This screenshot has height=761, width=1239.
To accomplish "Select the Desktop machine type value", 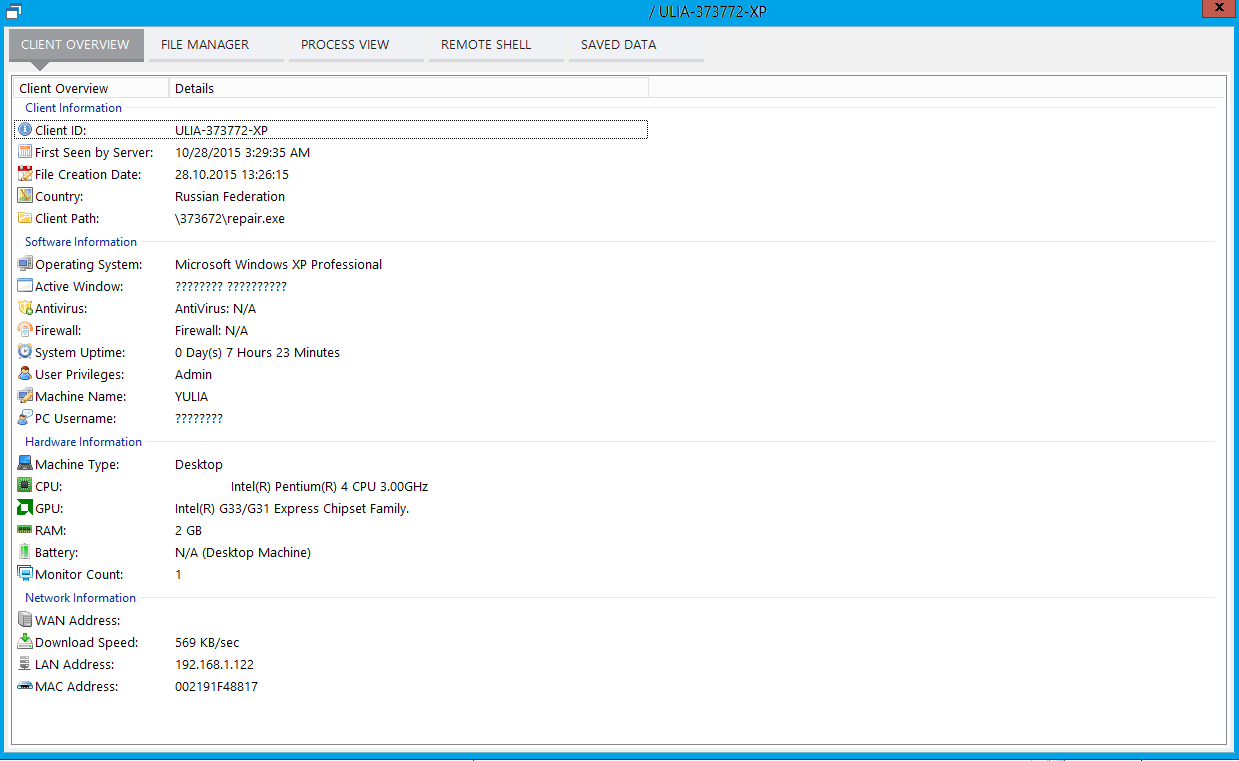I will [199, 464].
